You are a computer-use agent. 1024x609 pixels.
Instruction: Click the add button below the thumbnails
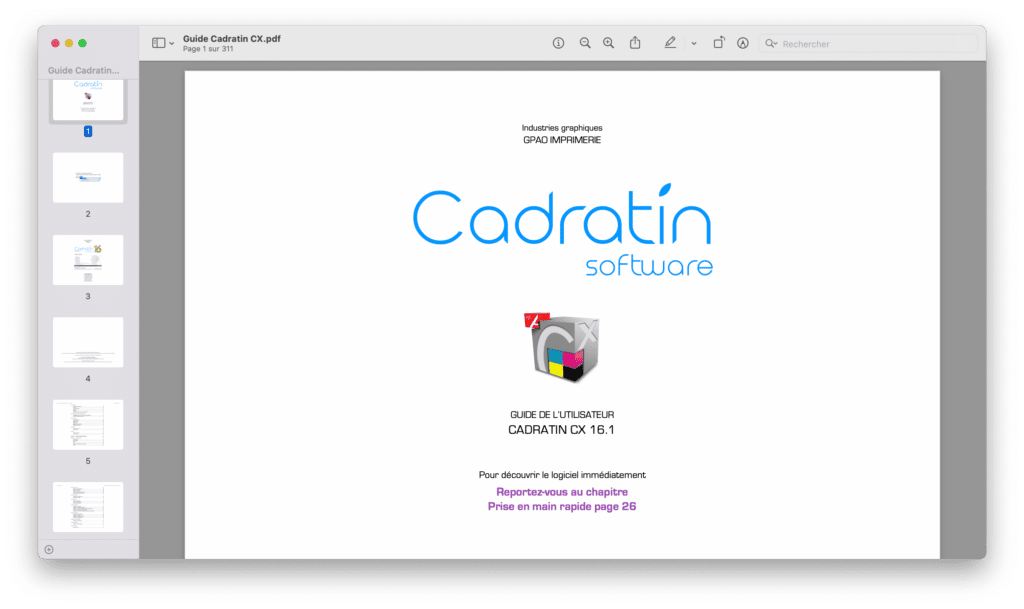pyautogui.click(x=49, y=549)
